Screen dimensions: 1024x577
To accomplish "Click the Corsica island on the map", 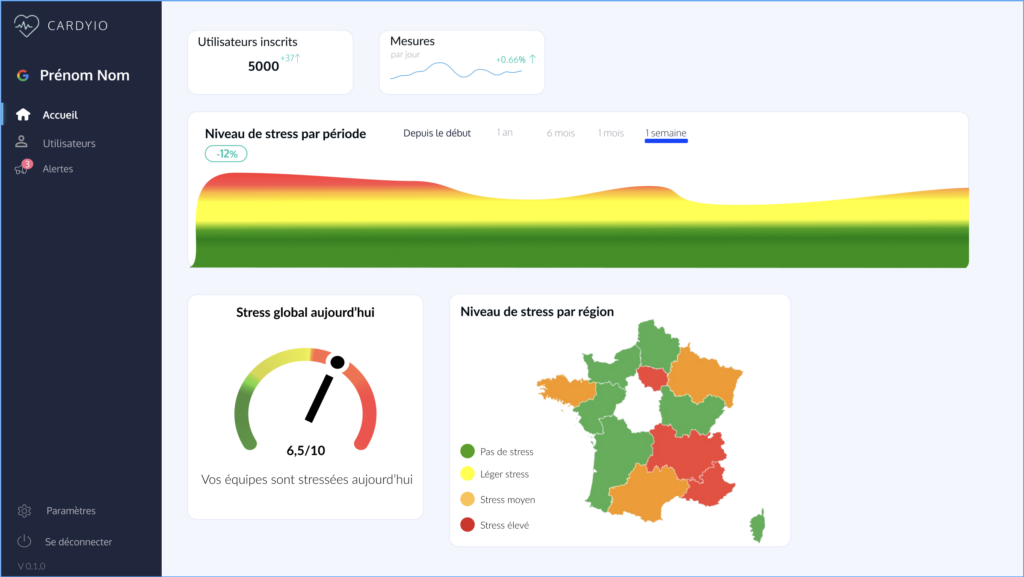I will 758,526.
